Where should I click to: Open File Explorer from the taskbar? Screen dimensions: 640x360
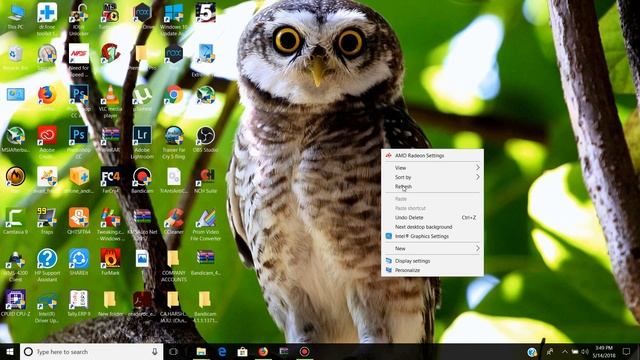click(x=201, y=351)
